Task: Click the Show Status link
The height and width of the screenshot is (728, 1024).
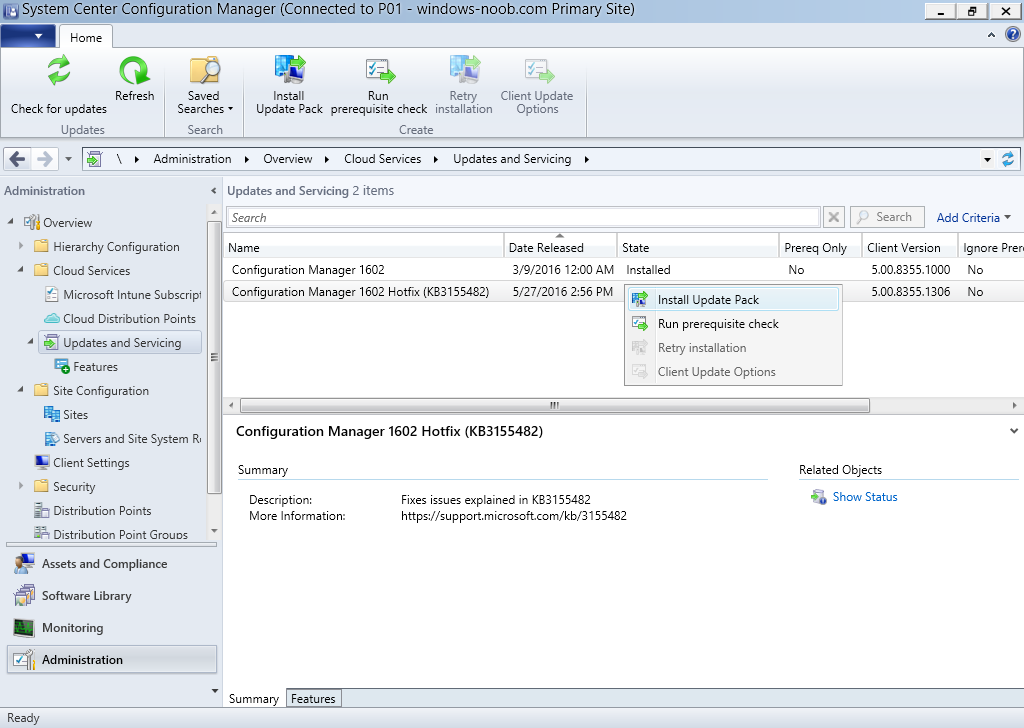Action: (x=865, y=497)
